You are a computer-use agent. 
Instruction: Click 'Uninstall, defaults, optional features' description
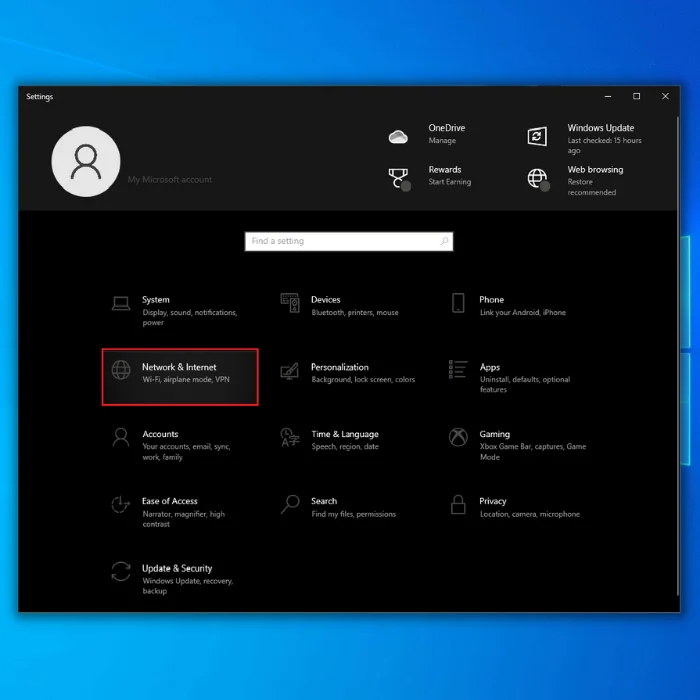point(525,384)
